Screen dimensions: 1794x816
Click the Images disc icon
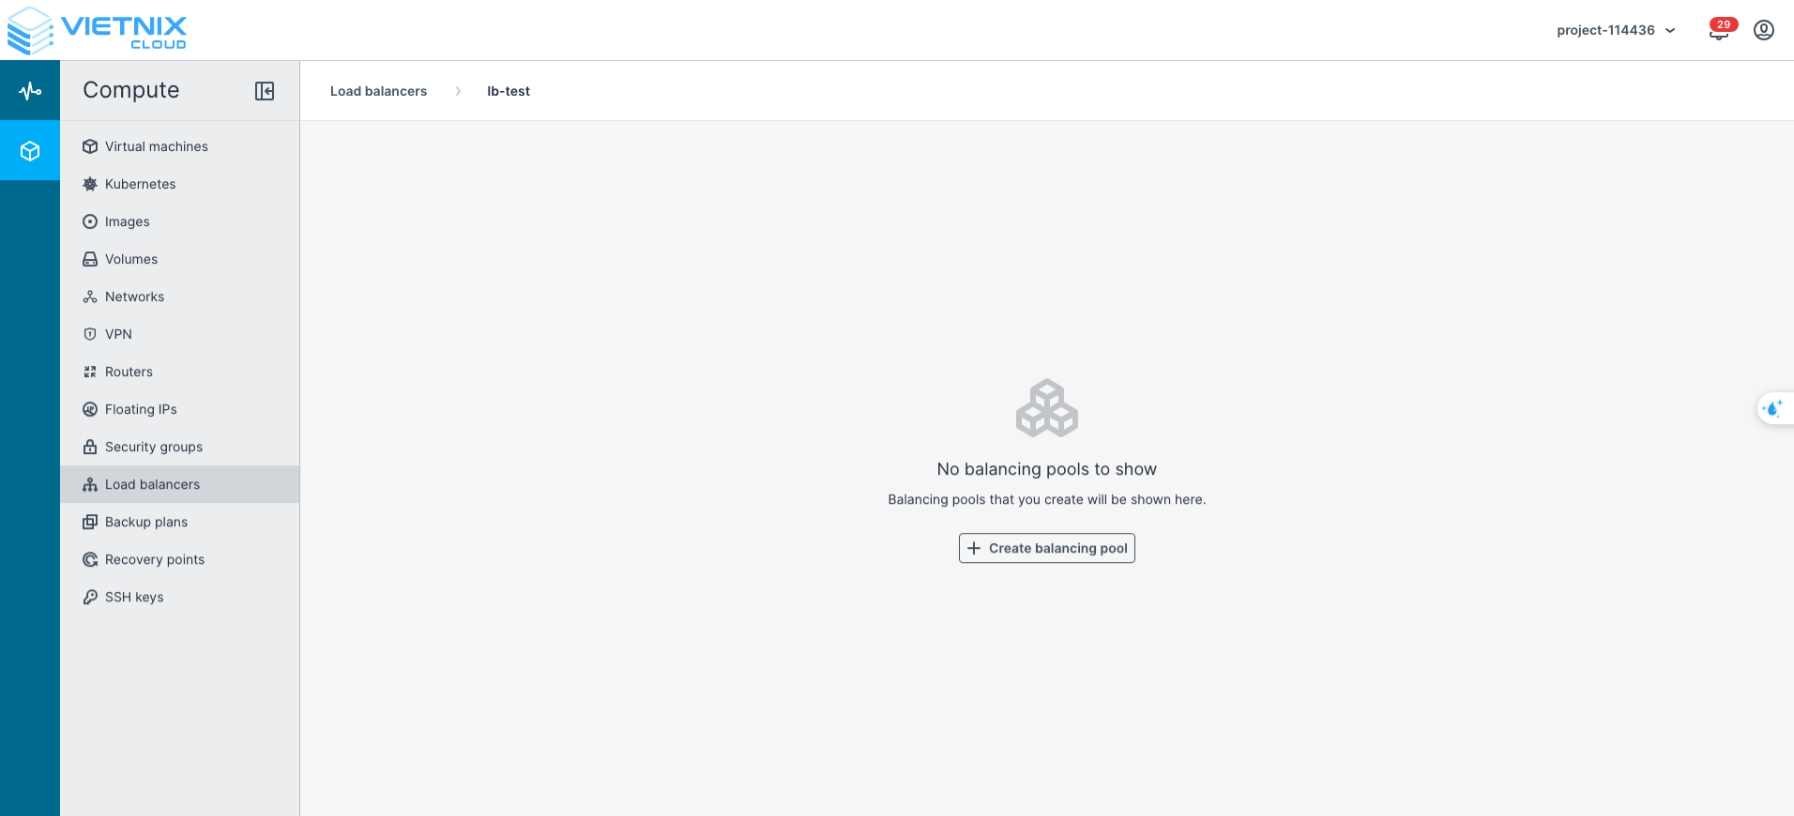[90, 222]
